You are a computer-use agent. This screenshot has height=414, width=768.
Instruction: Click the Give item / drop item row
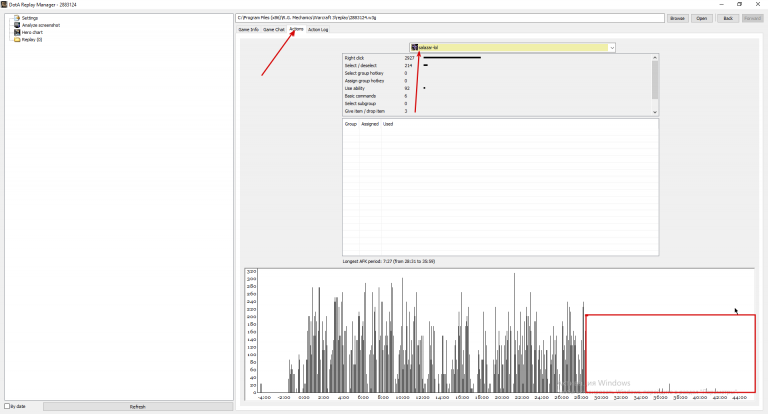coord(497,111)
